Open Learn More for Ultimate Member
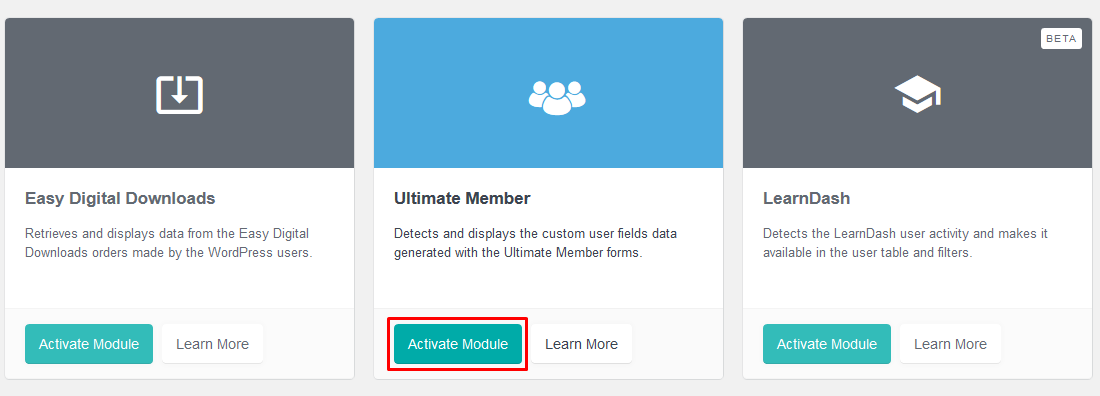1100x396 pixels. [582, 344]
